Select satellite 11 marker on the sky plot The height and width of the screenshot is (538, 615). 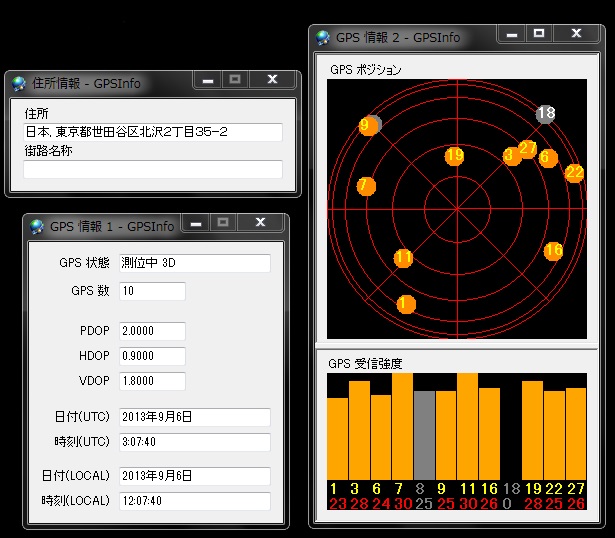403,258
